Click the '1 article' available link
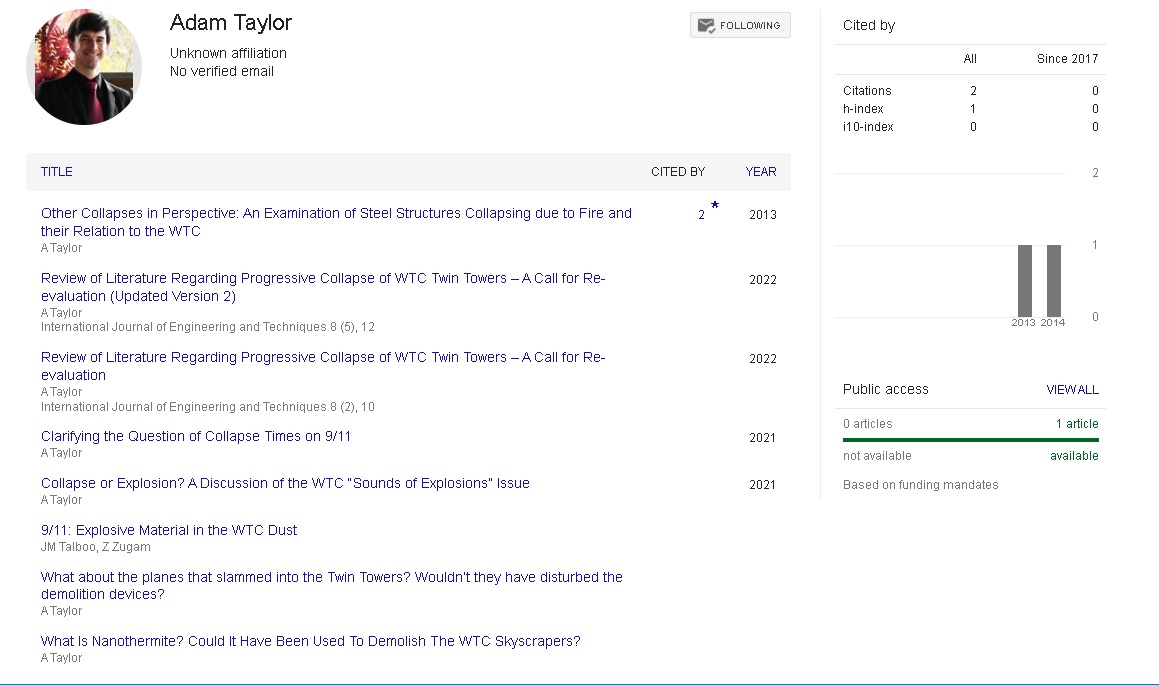The width and height of the screenshot is (1159, 685). click(x=1077, y=423)
